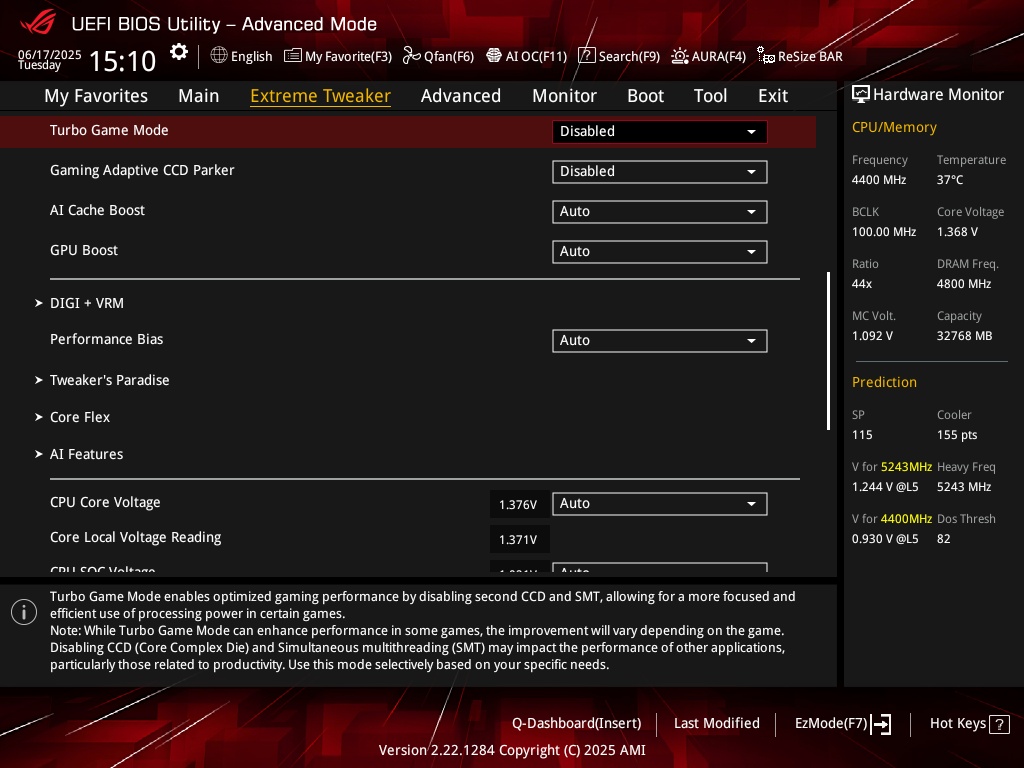The height and width of the screenshot is (768, 1024).
Task: Click the 4400 MHz Frequency value
Action: click(x=879, y=180)
